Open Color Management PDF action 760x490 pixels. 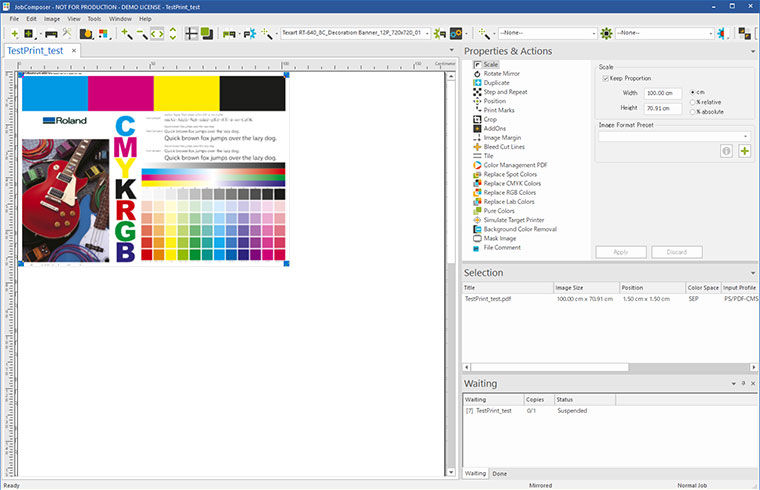[515, 165]
